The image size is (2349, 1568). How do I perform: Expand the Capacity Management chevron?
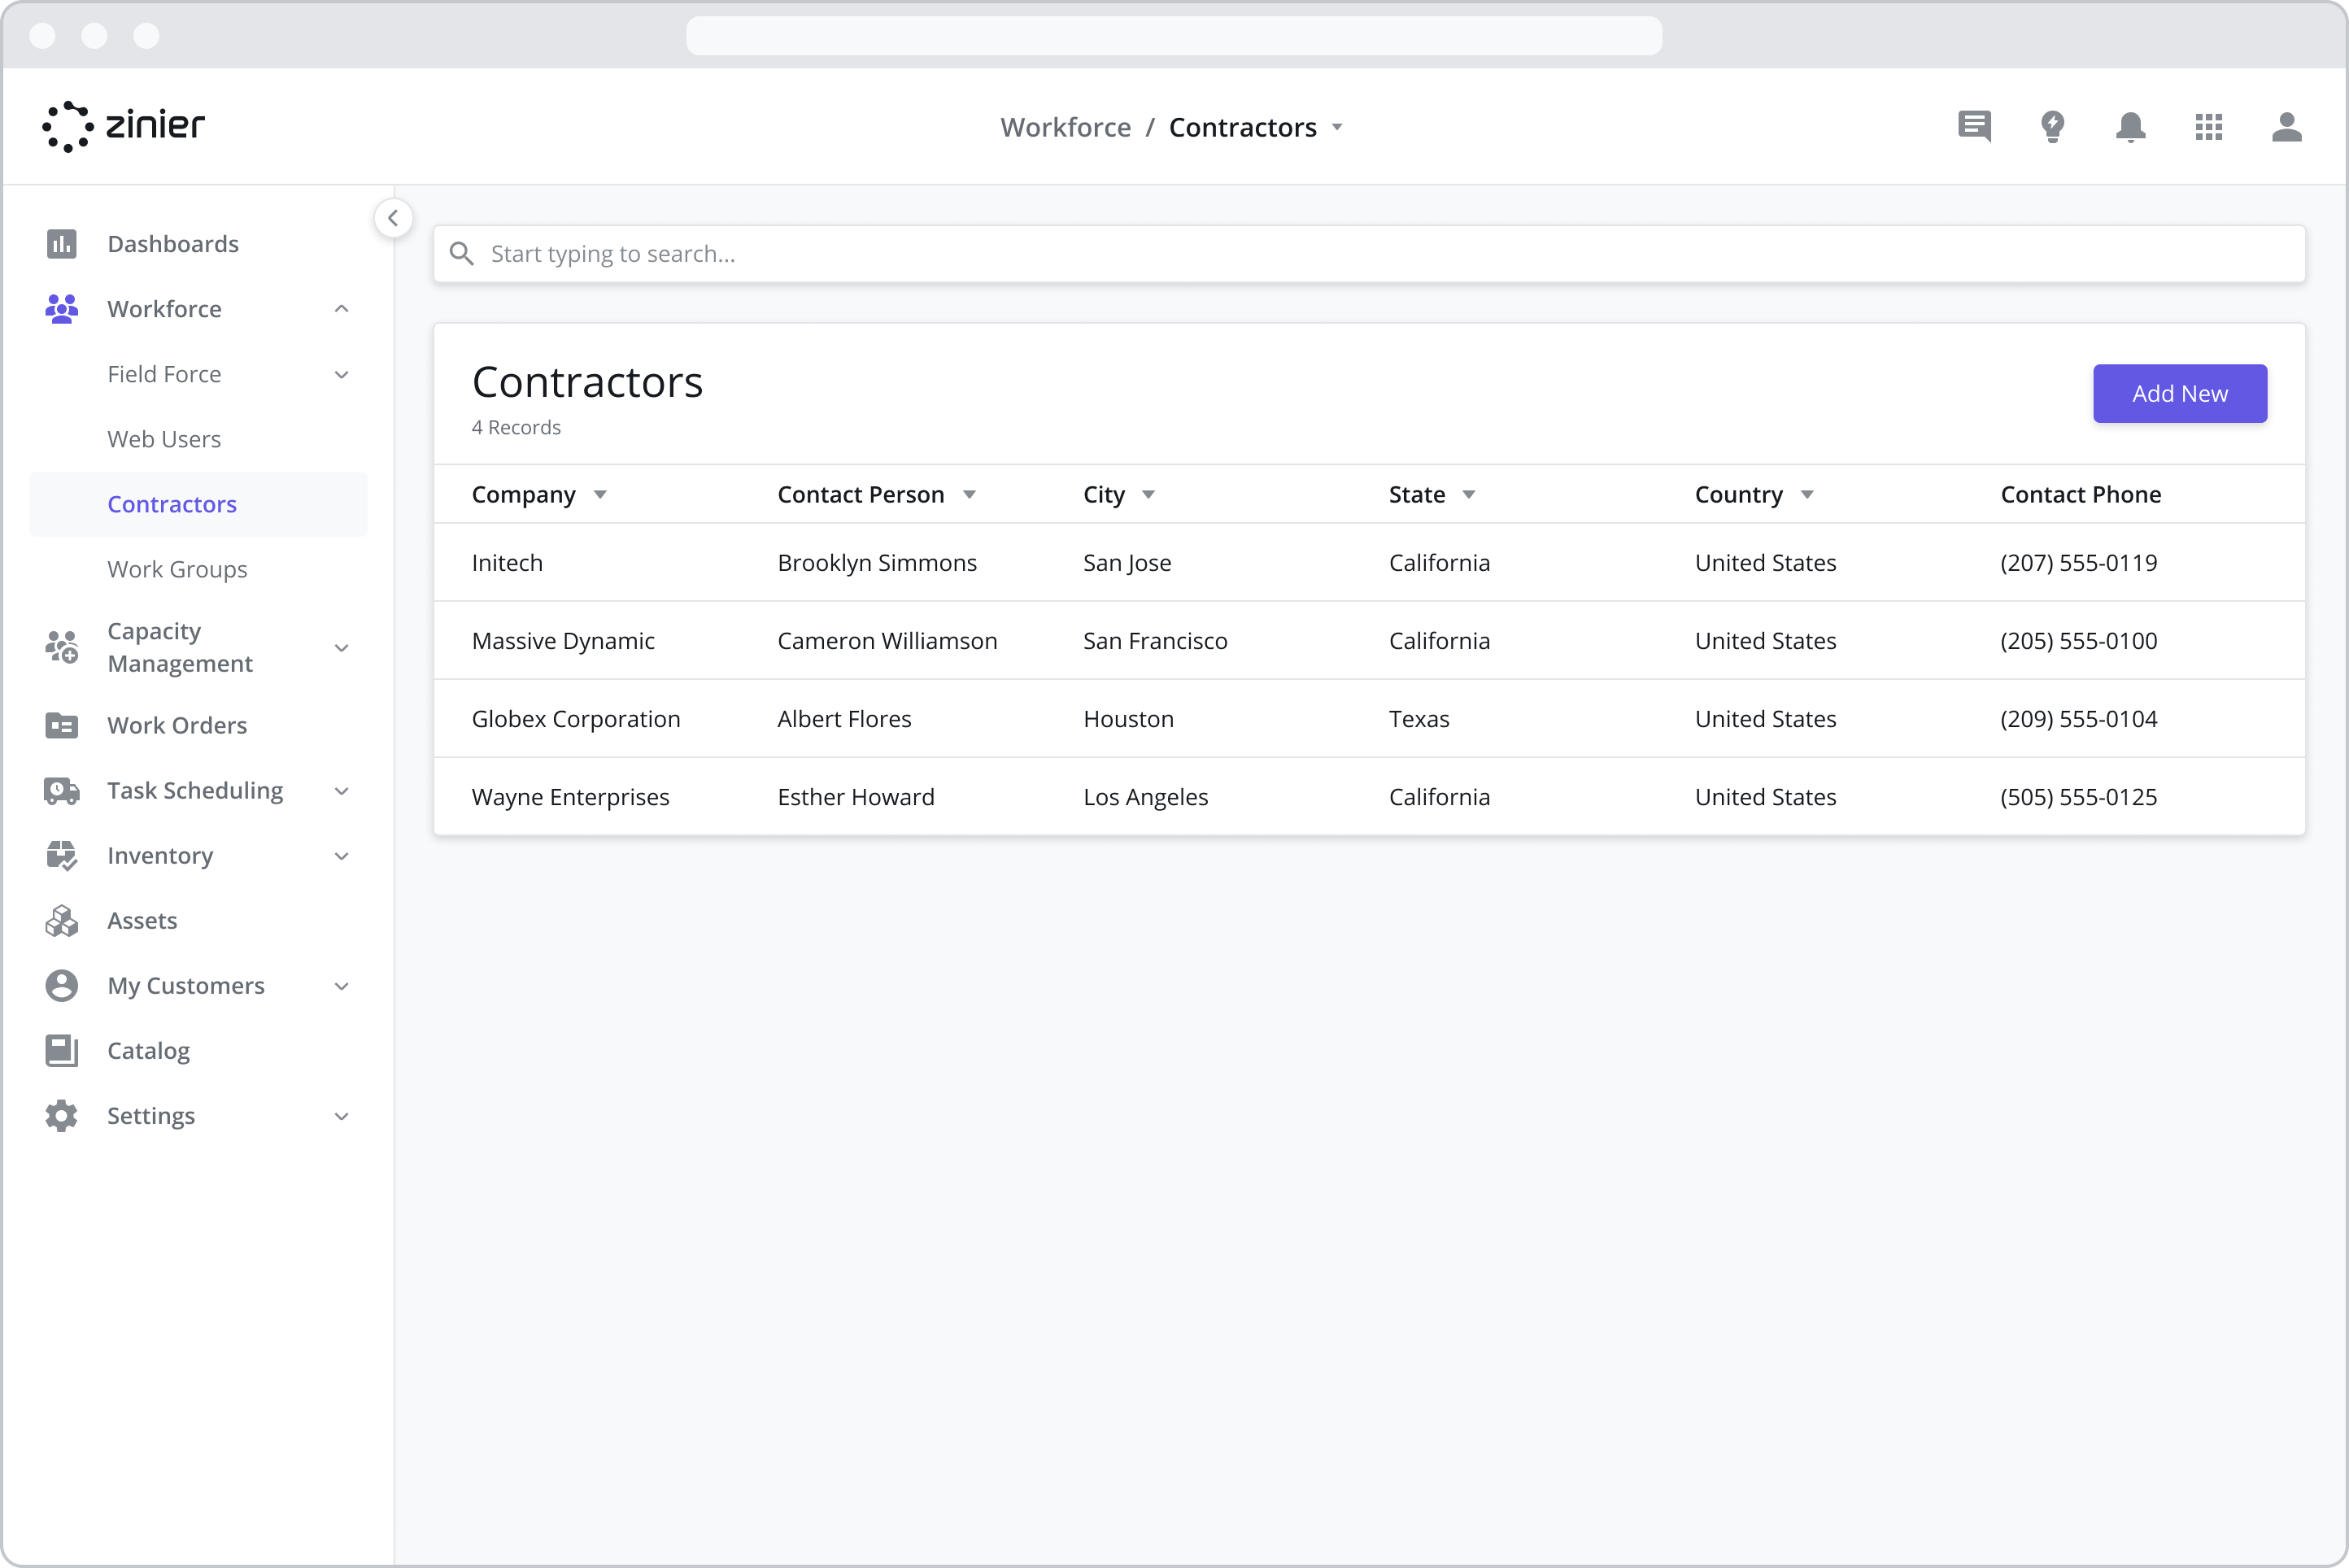pyautogui.click(x=341, y=647)
